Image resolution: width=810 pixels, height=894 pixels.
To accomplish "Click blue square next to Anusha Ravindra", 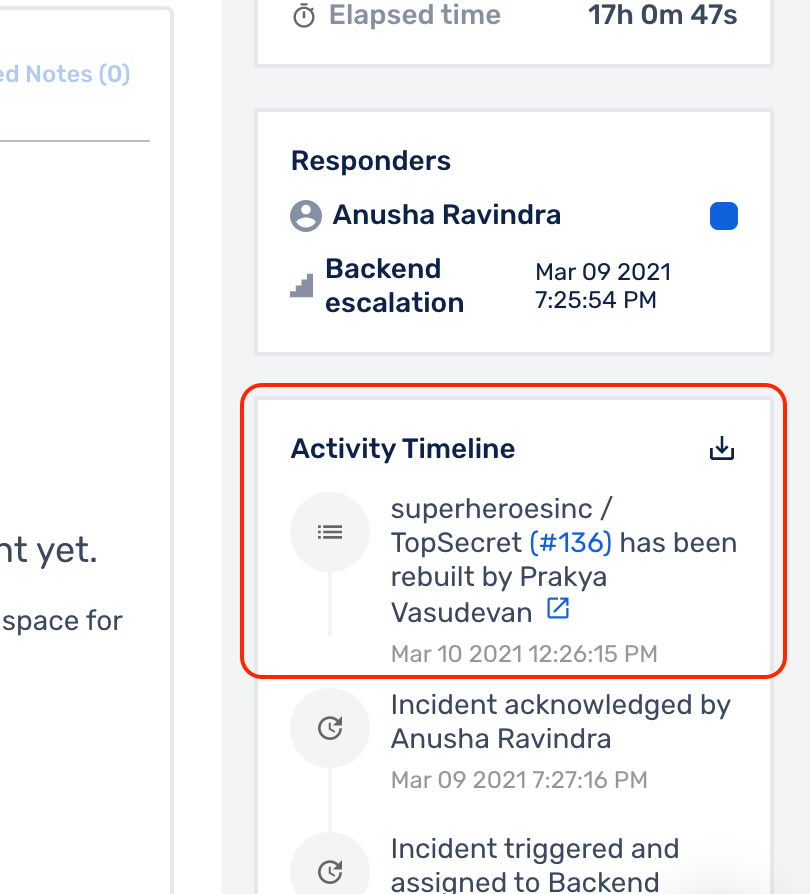I will (x=724, y=216).
